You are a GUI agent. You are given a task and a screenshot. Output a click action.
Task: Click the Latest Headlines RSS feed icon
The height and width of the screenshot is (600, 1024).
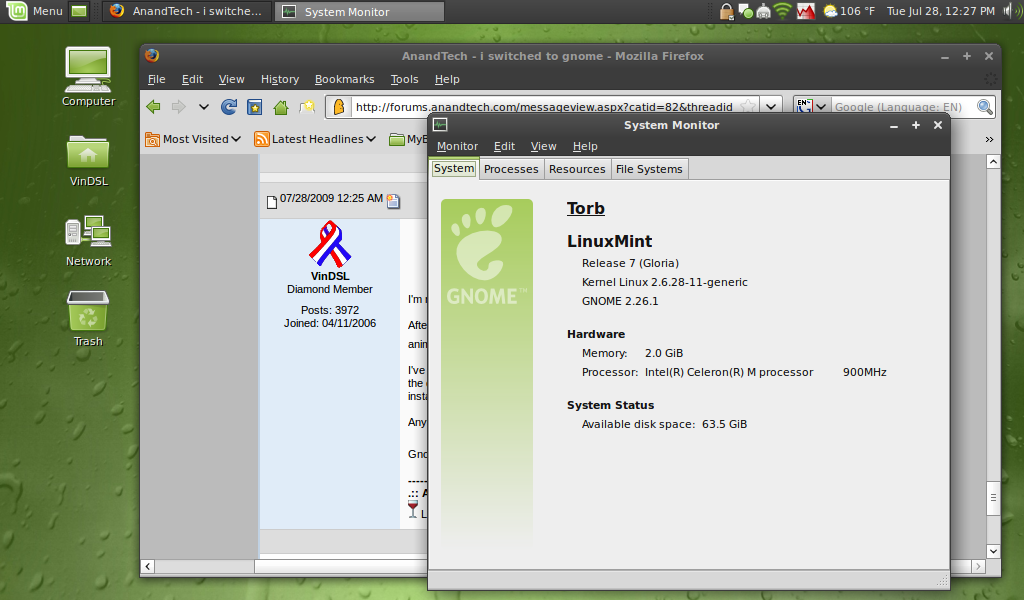(x=262, y=139)
